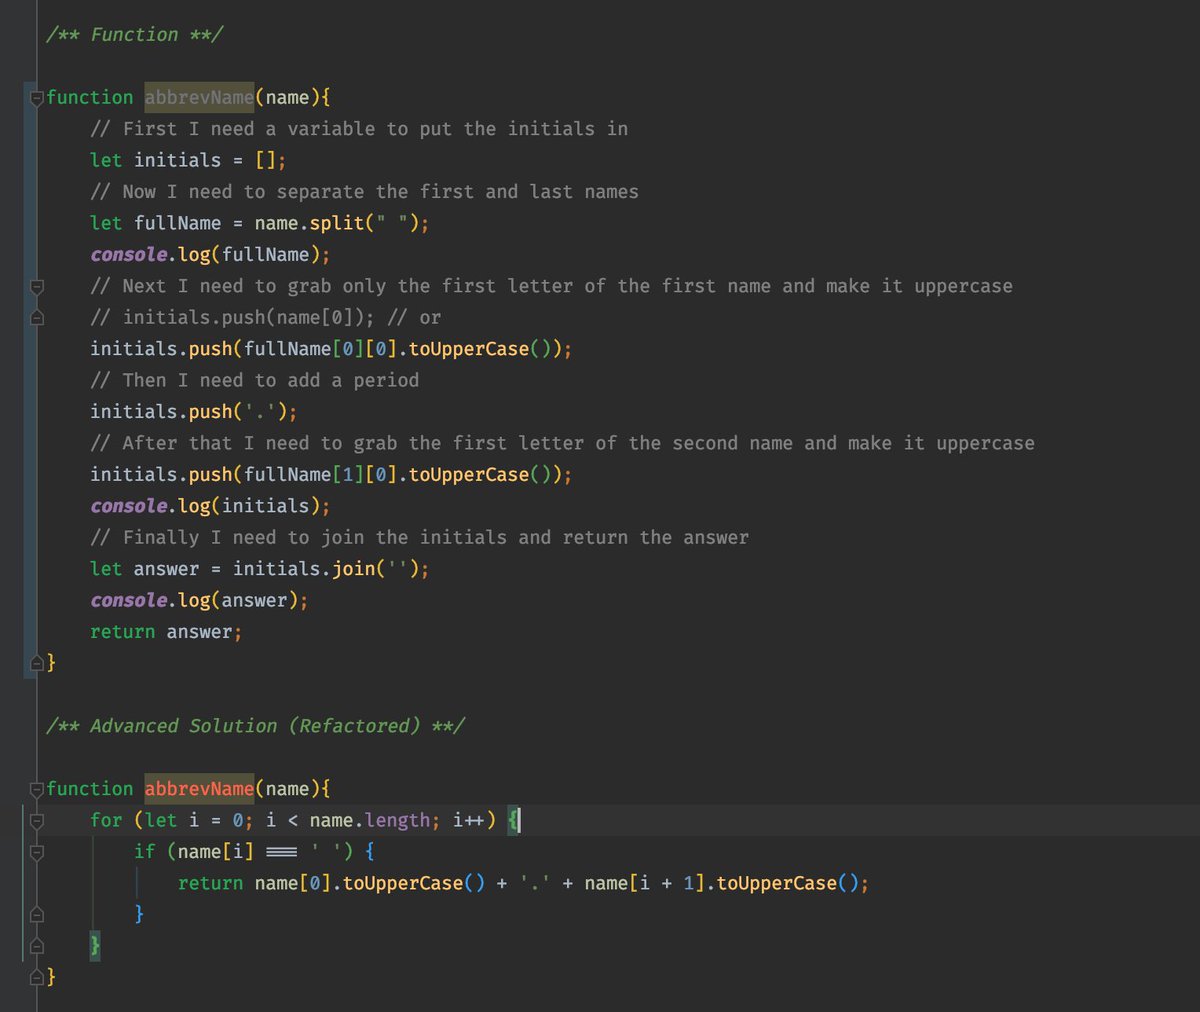Click the '===' operator in the if condition
Screen dimensions: 1200x1012
(282, 852)
